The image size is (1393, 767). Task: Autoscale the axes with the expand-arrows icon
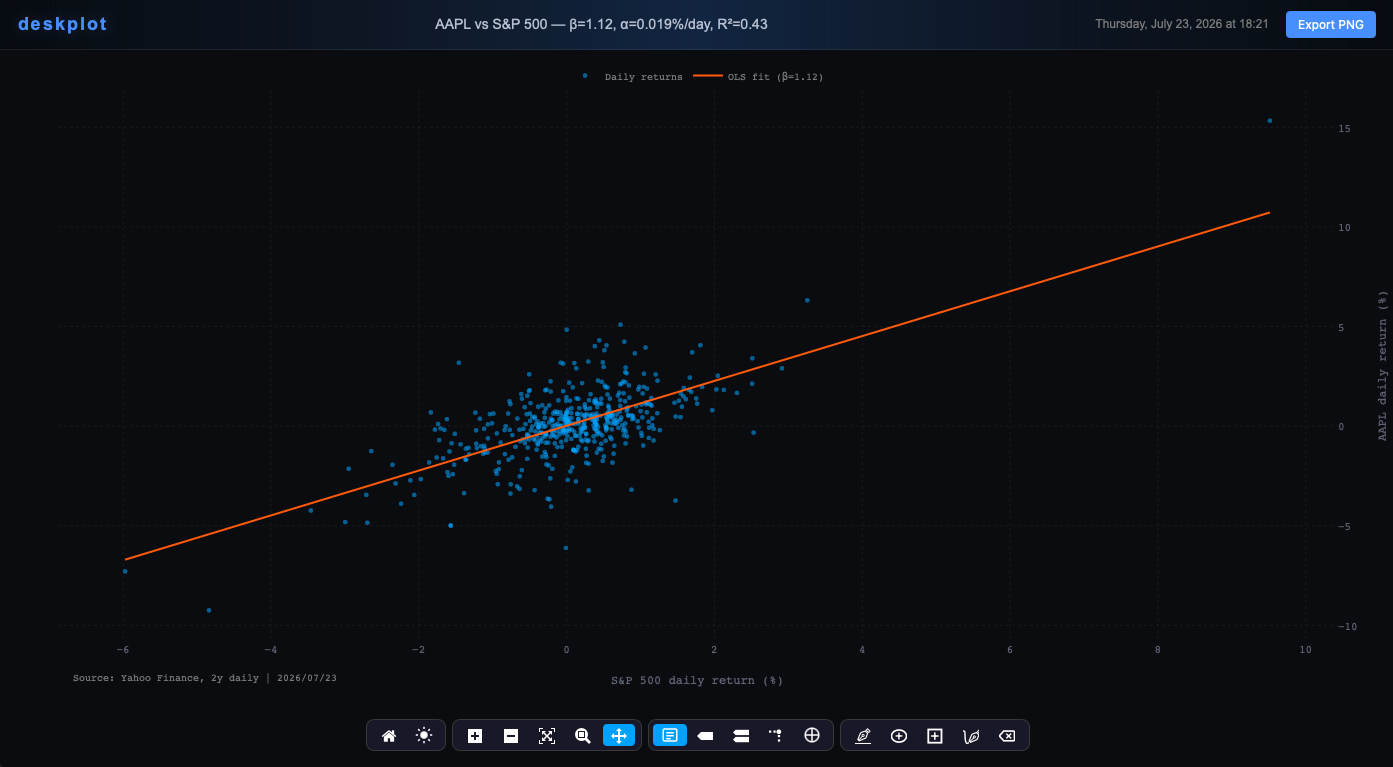(x=547, y=736)
